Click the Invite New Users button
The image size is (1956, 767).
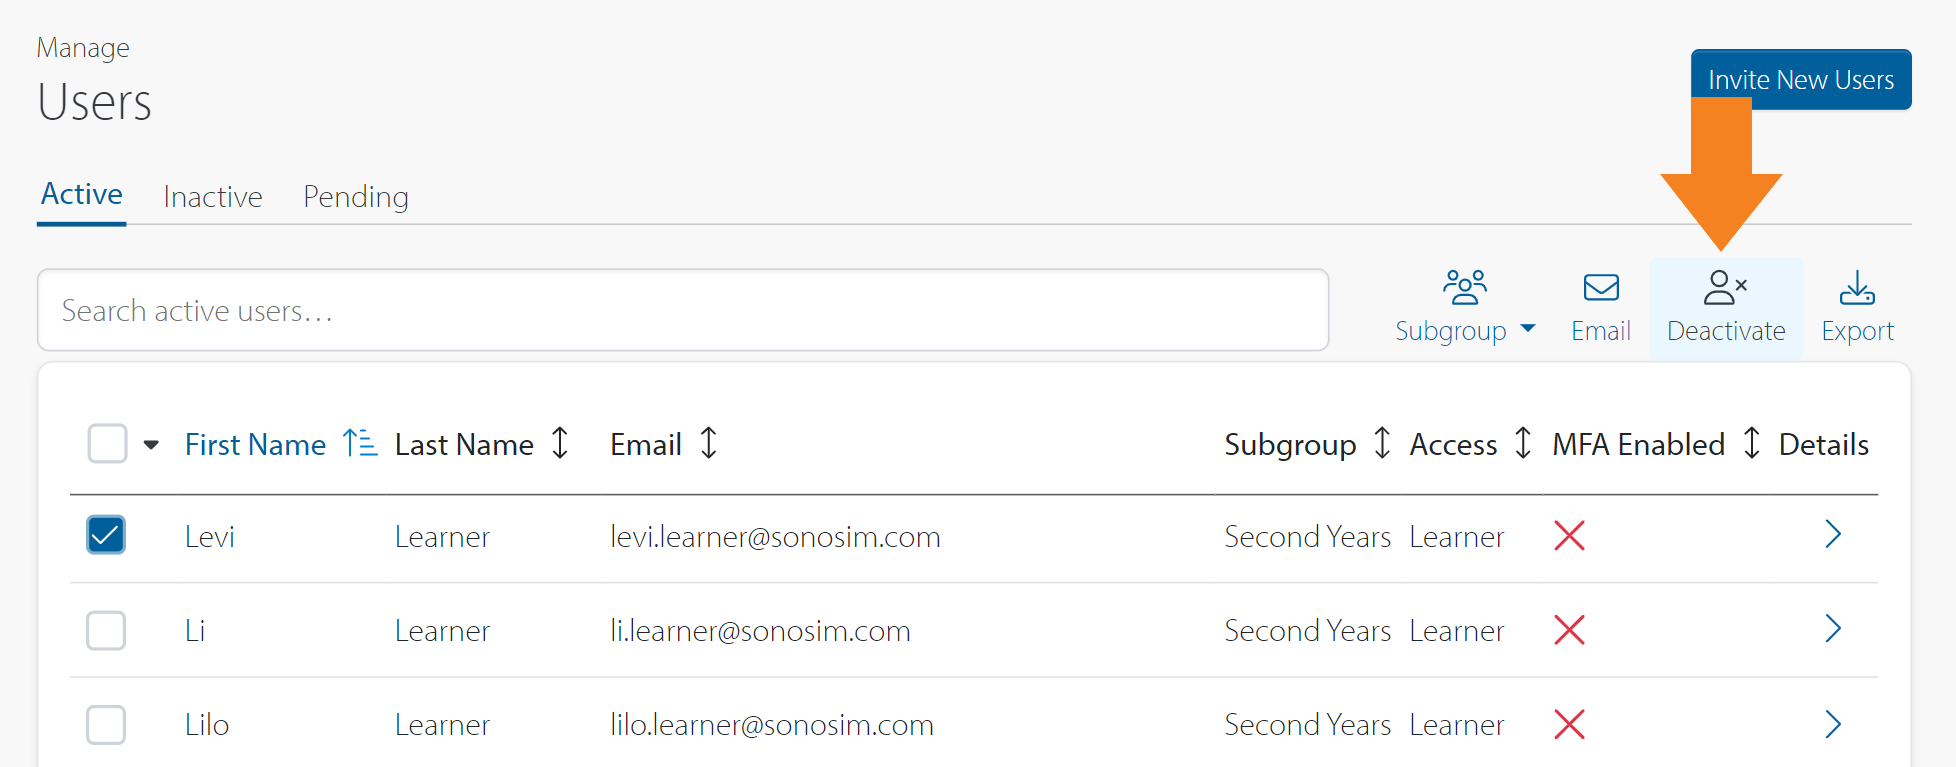(x=1800, y=80)
